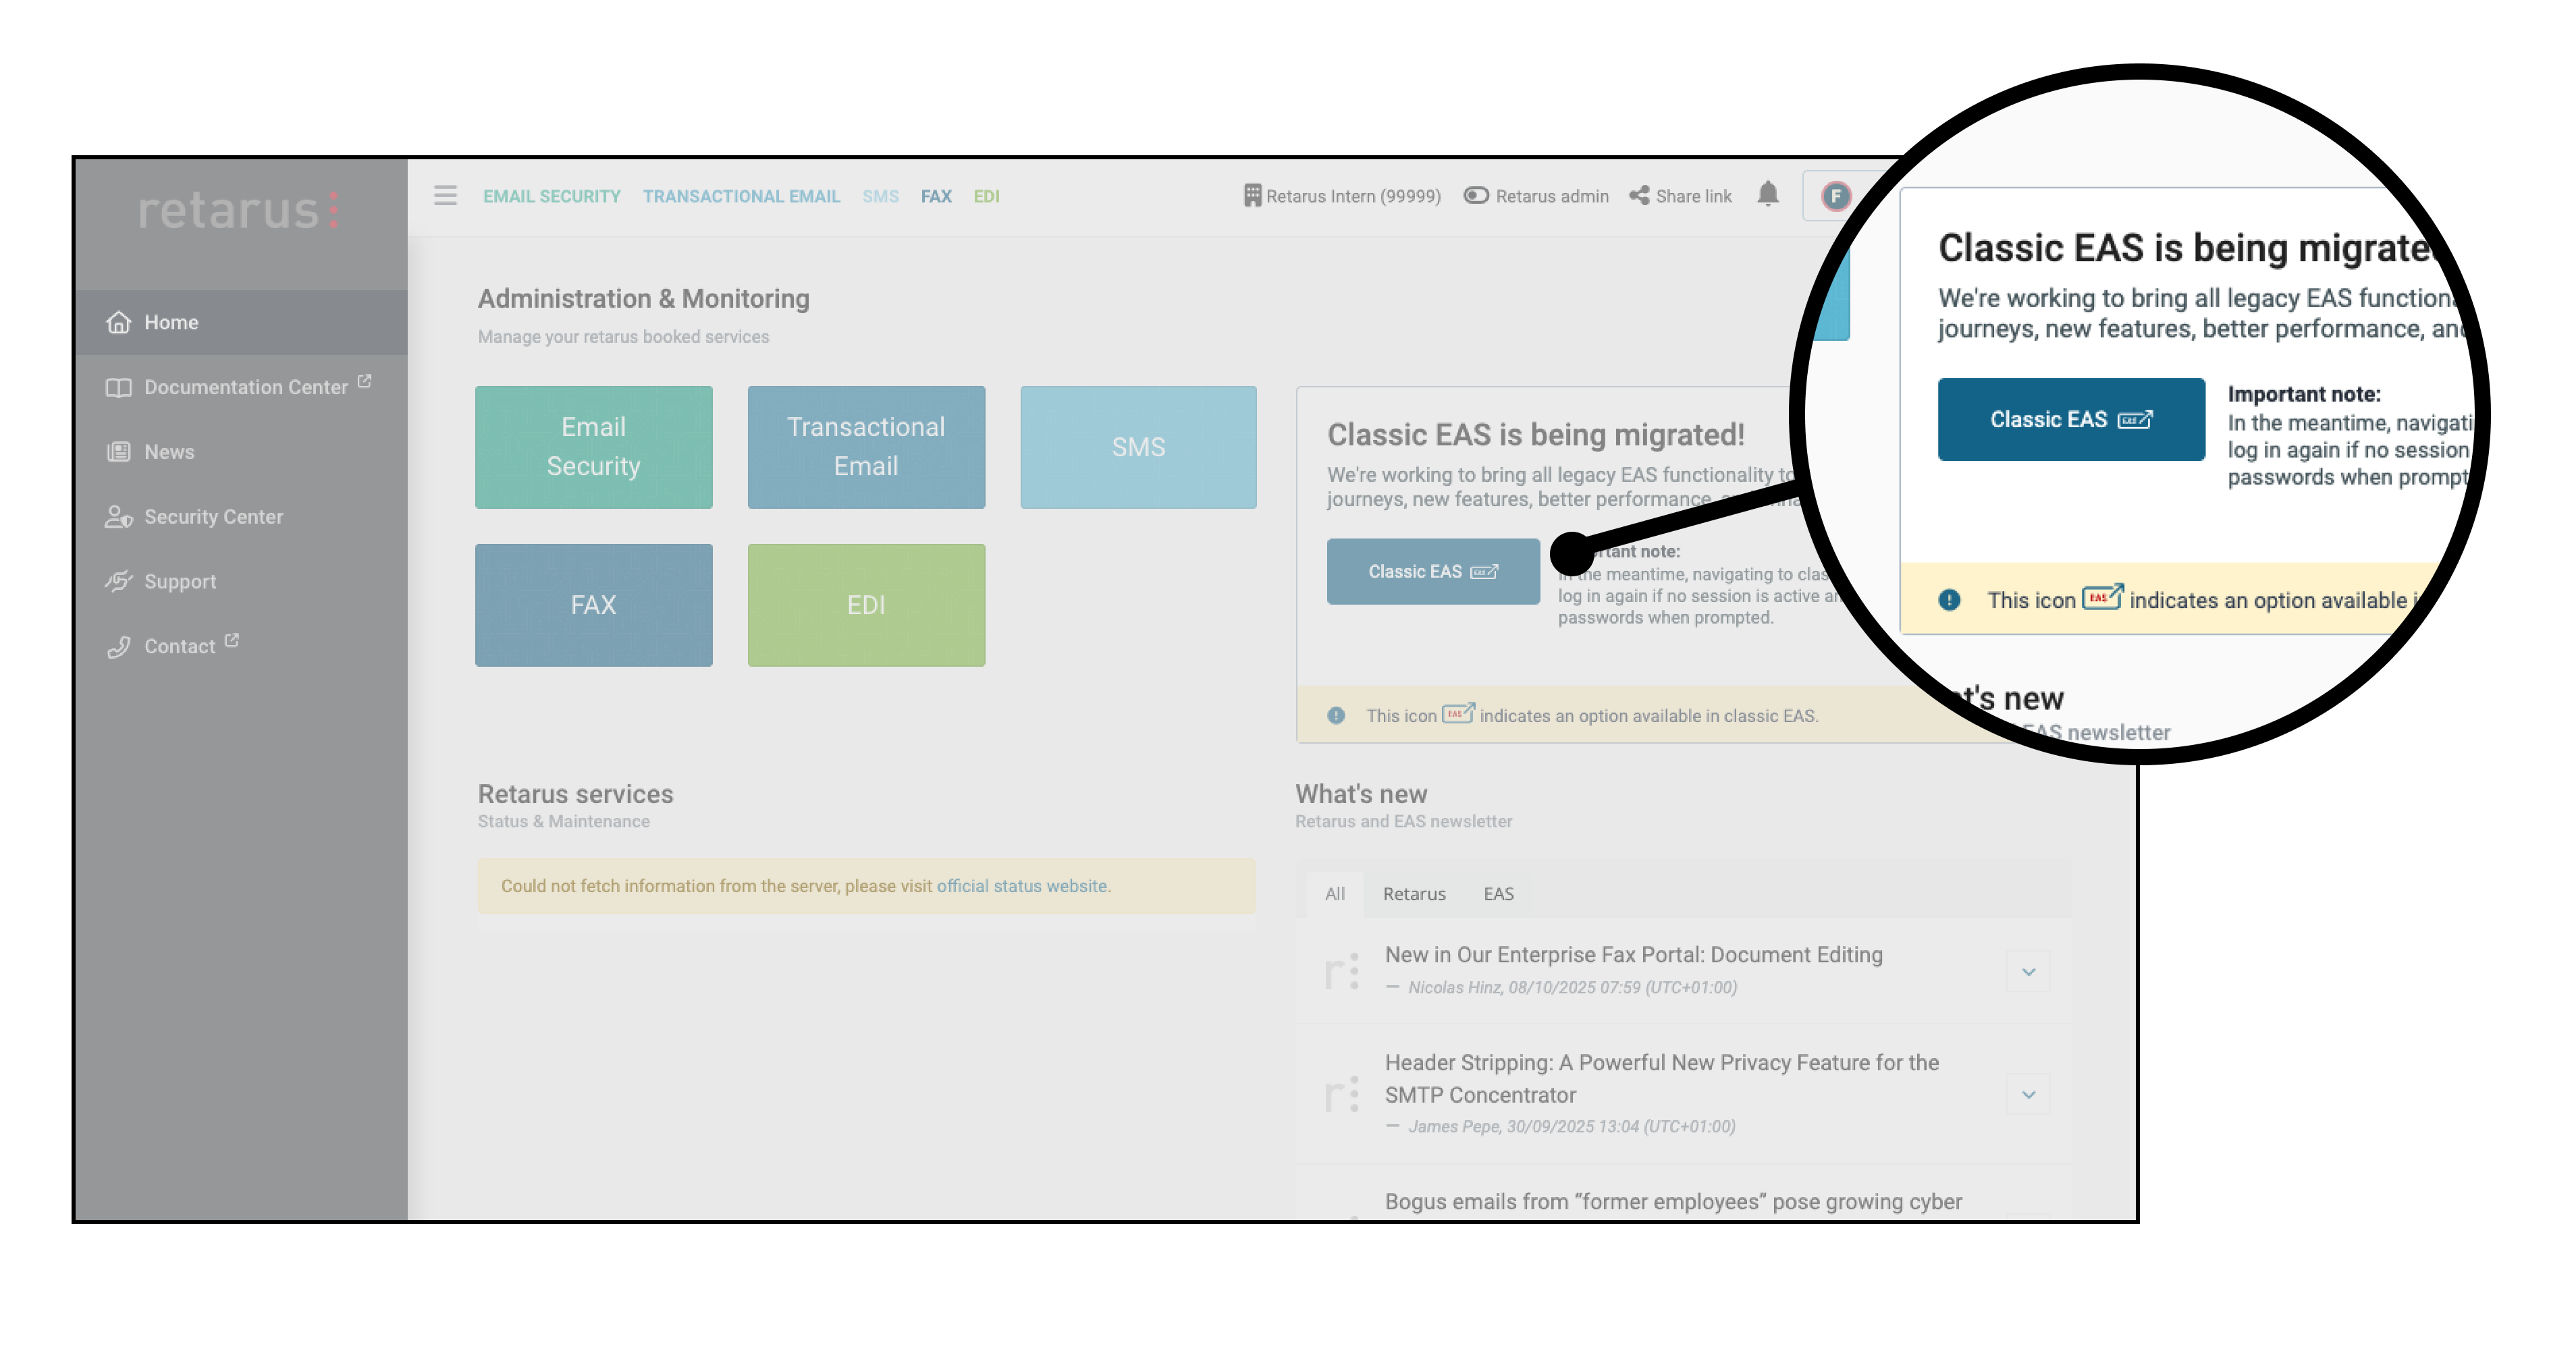Expand the Header Stripping news item

coord(2028,1094)
